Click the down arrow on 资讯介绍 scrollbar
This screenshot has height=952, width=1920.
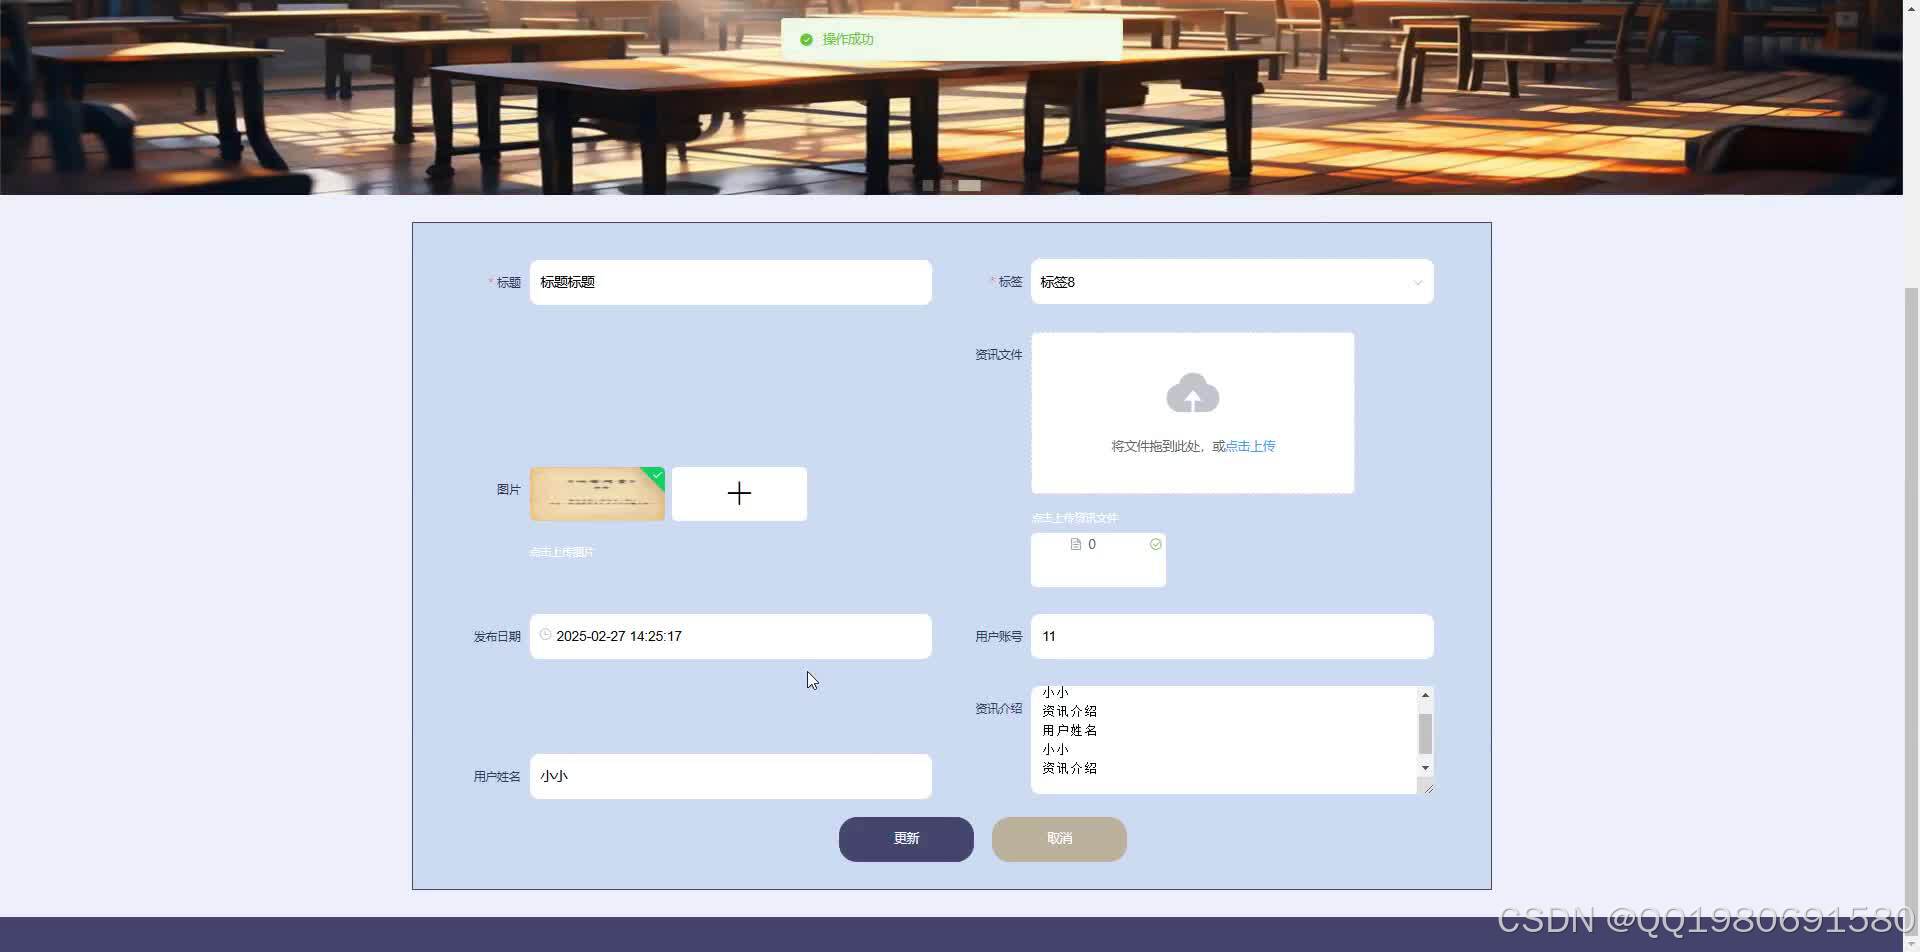[x=1425, y=768]
